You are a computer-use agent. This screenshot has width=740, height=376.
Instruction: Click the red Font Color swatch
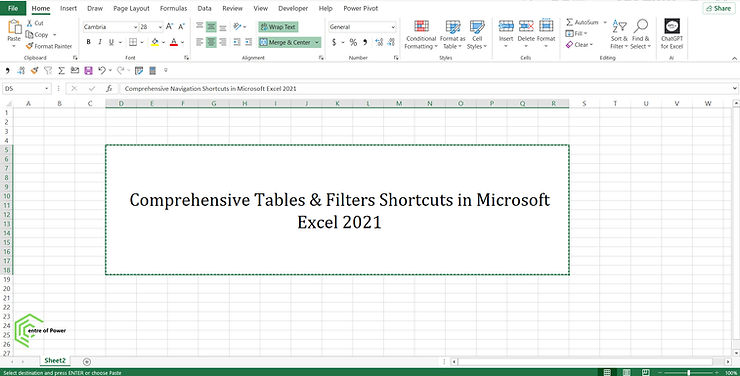[174, 42]
